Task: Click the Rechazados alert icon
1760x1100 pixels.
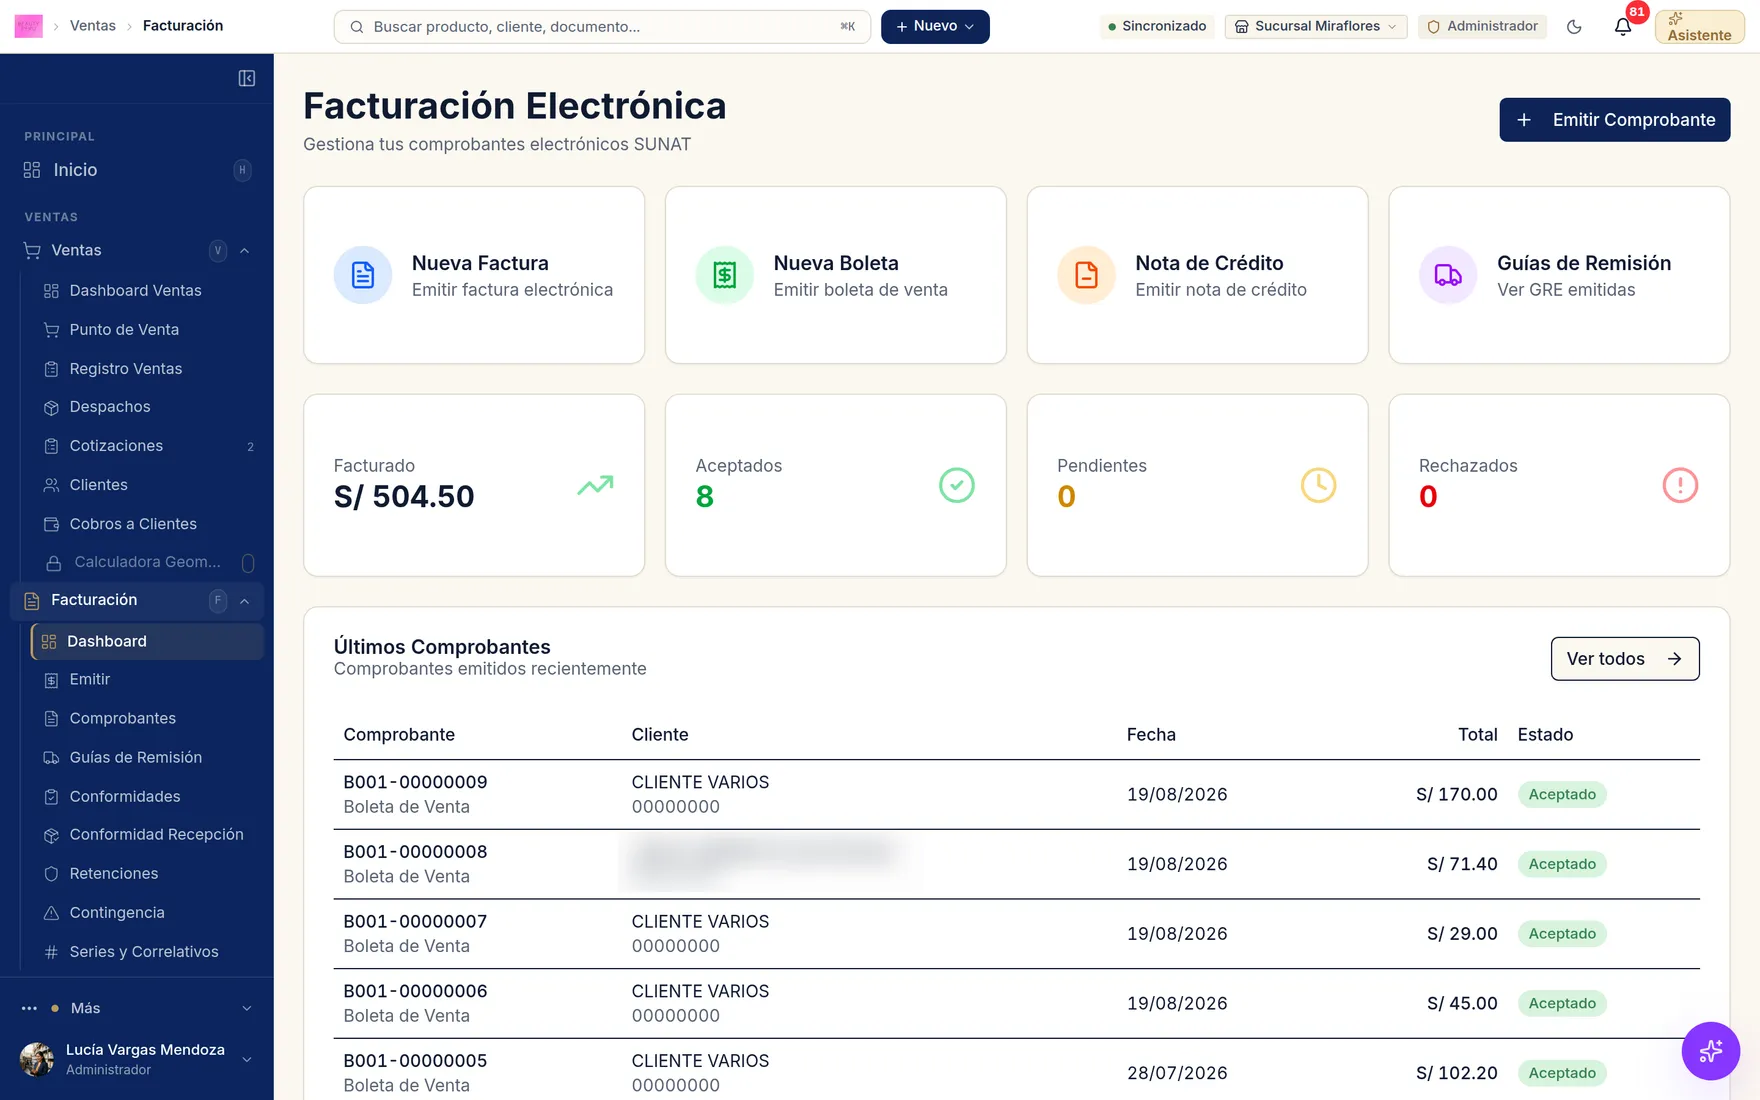Action: [x=1680, y=485]
